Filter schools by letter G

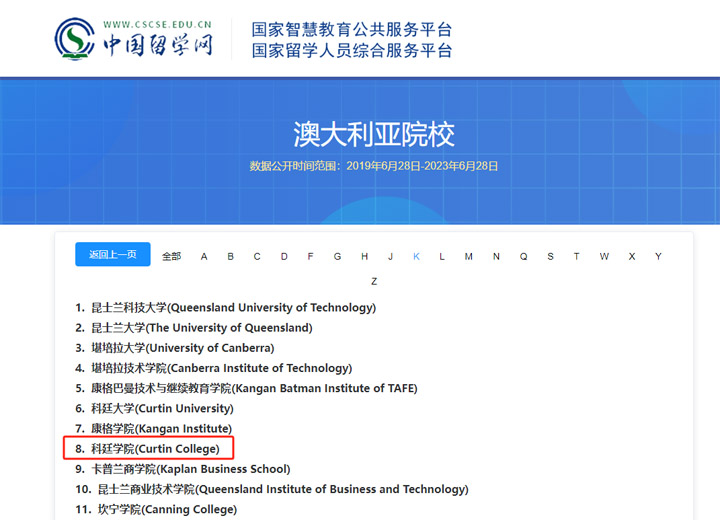click(338, 256)
